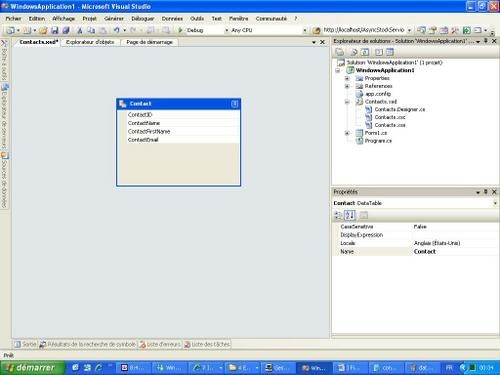Click the Save All toolbar icon
500x375 pixels.
tap(66, 30)
